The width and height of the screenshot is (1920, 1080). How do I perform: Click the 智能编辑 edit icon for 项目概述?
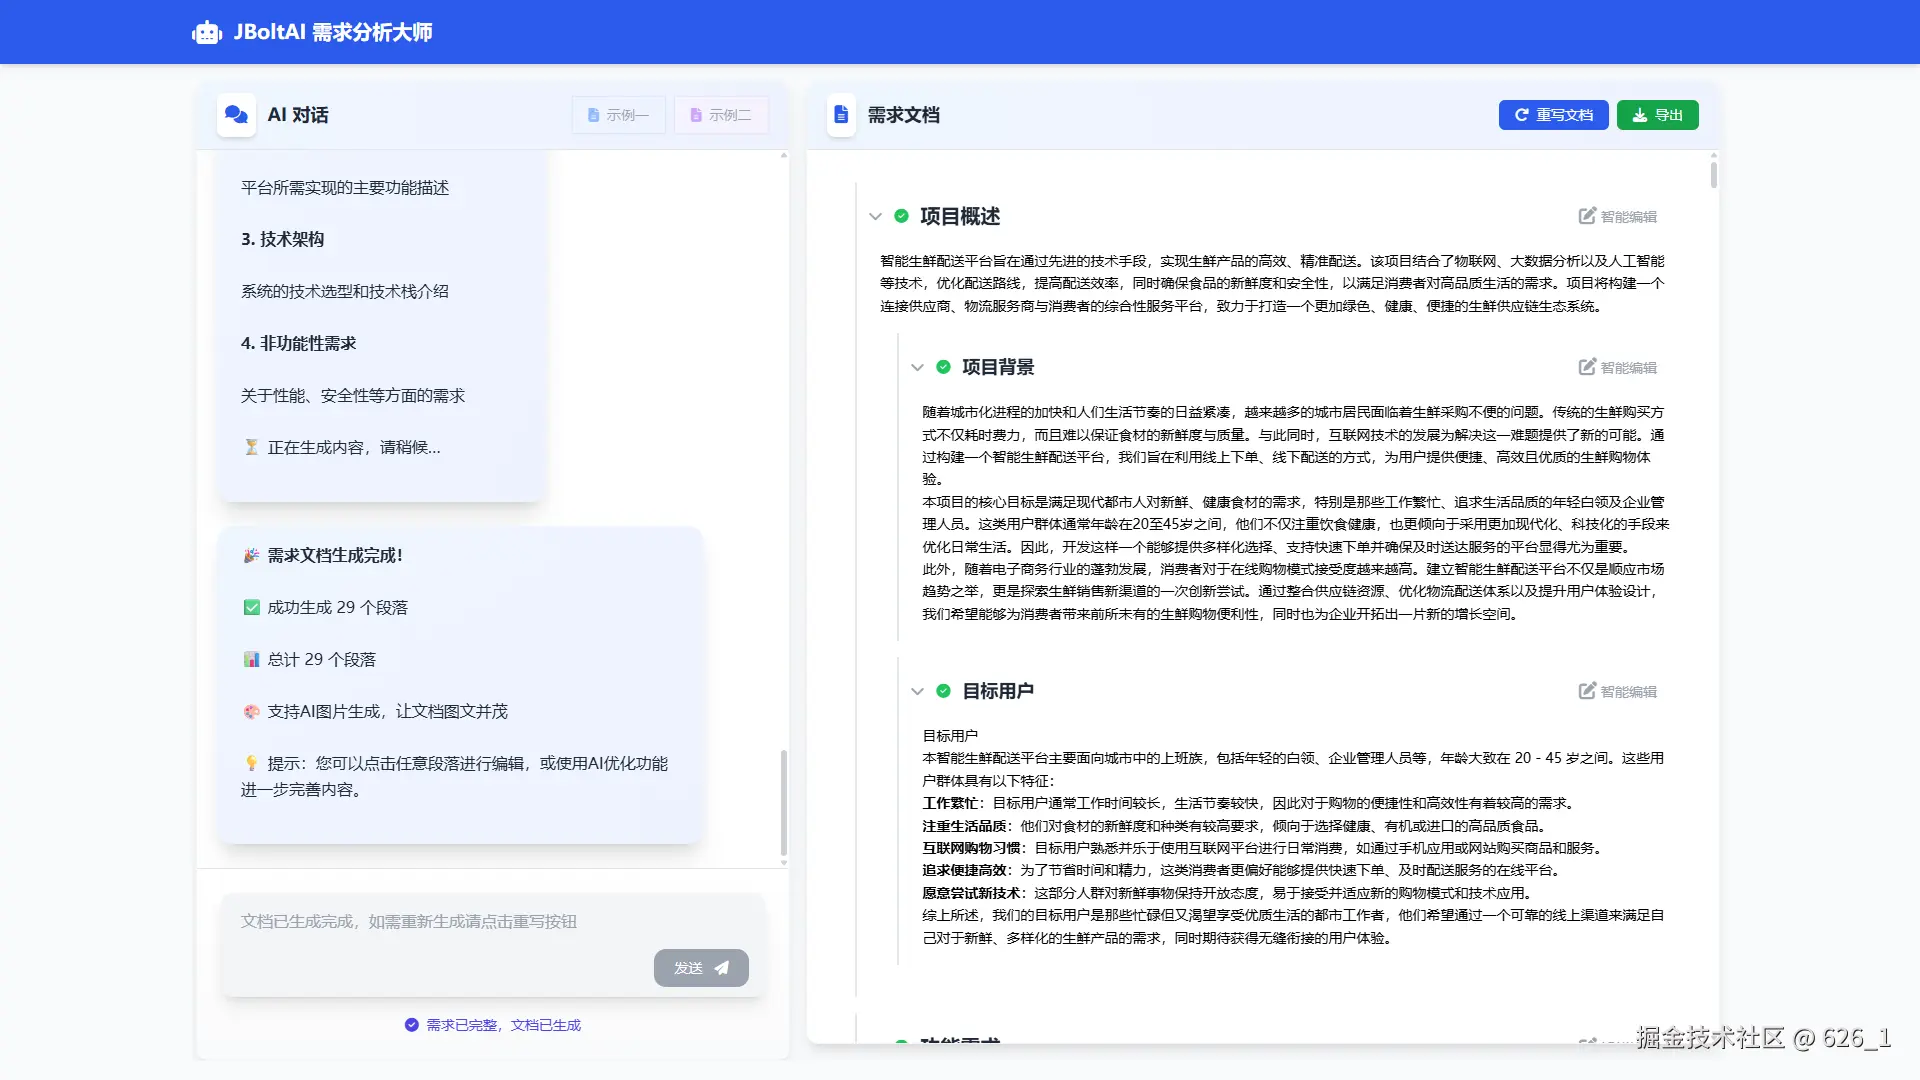1585,216
